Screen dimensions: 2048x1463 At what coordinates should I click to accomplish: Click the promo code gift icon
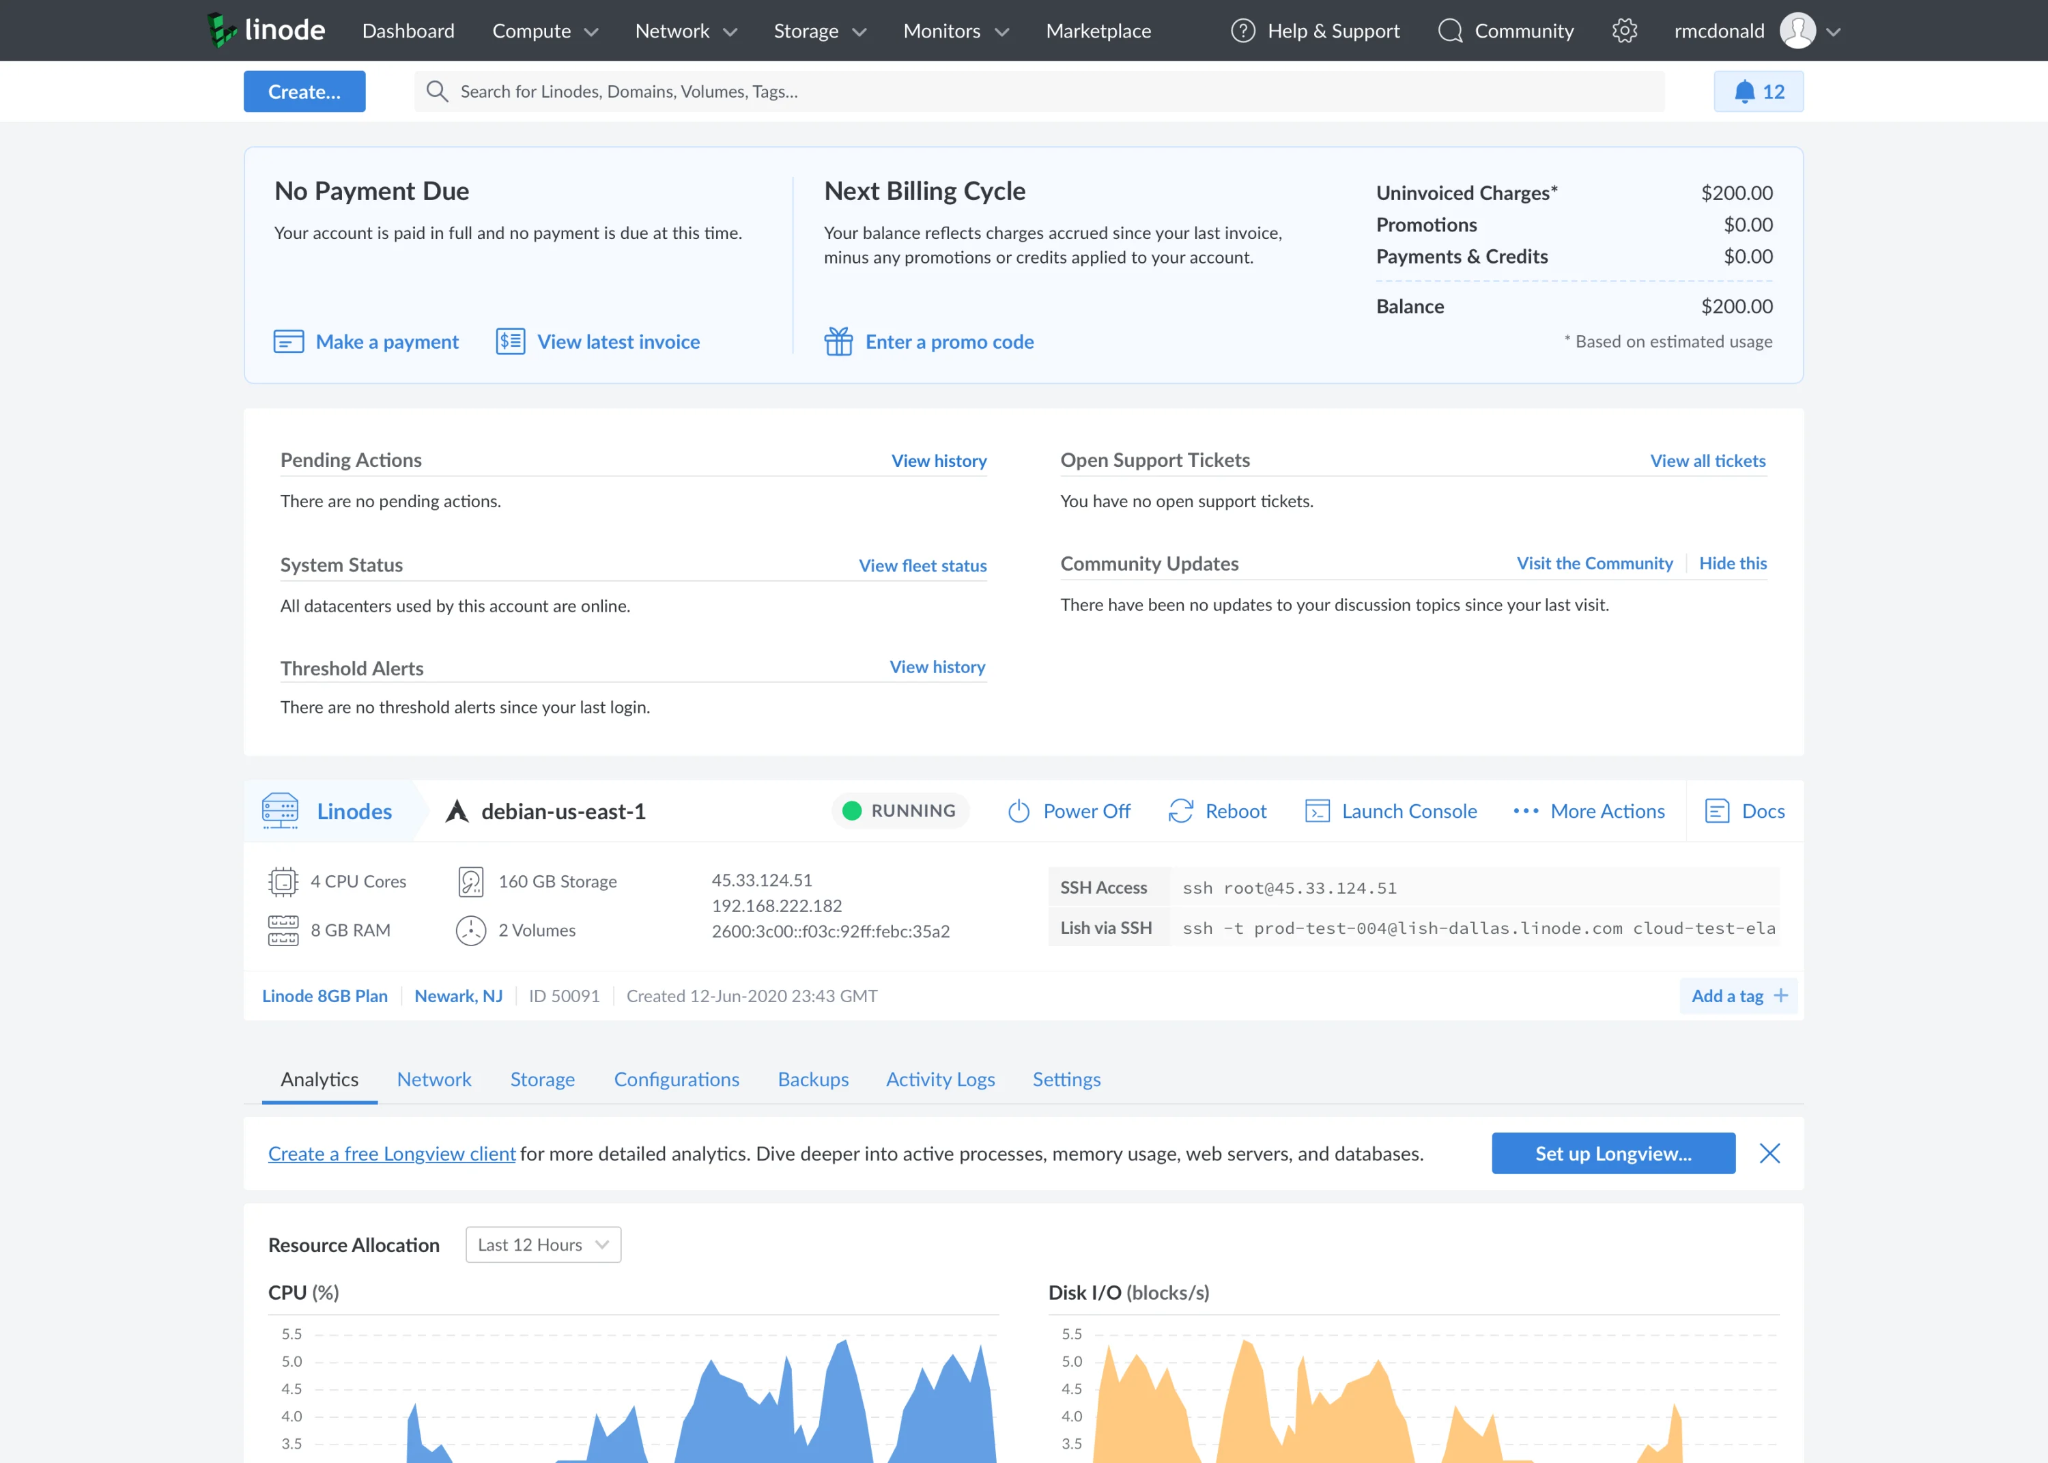839,342
